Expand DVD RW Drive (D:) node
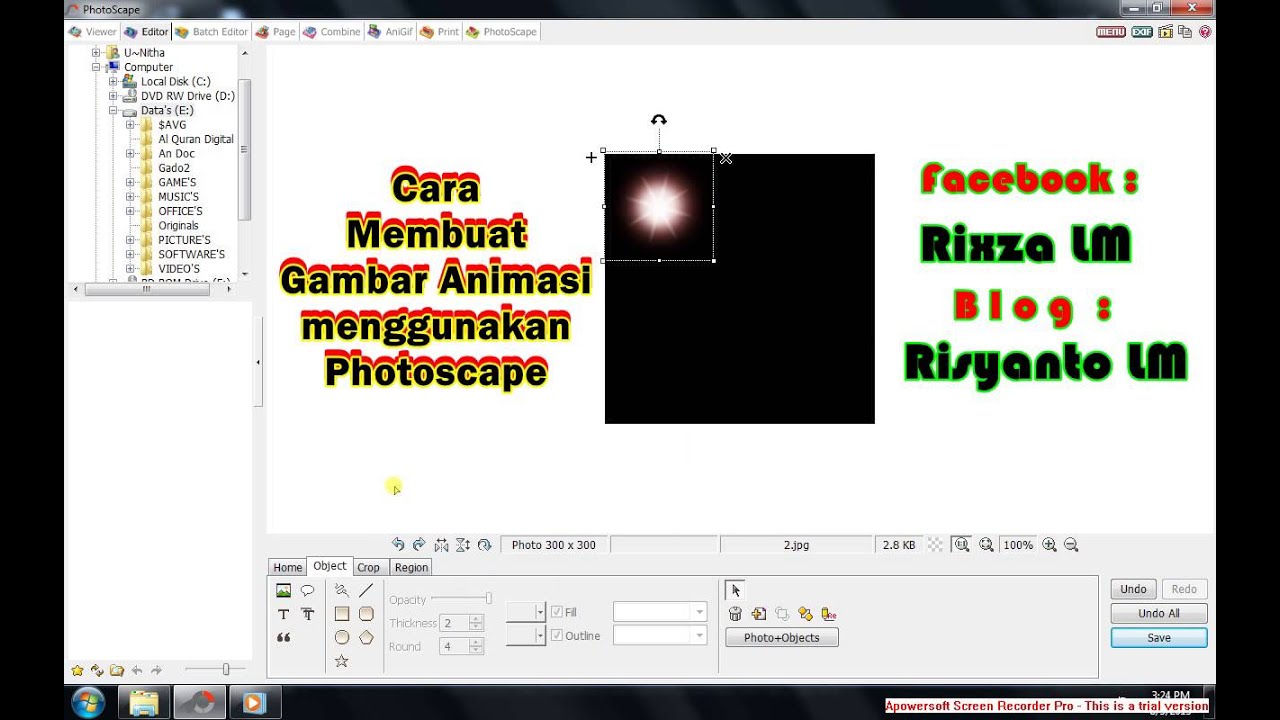This screenshot has height=720, width=1280. [x=113, y=96]
